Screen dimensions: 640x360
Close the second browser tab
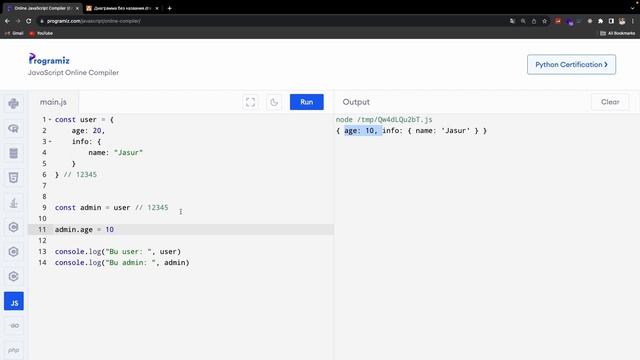tap(157, 8)
